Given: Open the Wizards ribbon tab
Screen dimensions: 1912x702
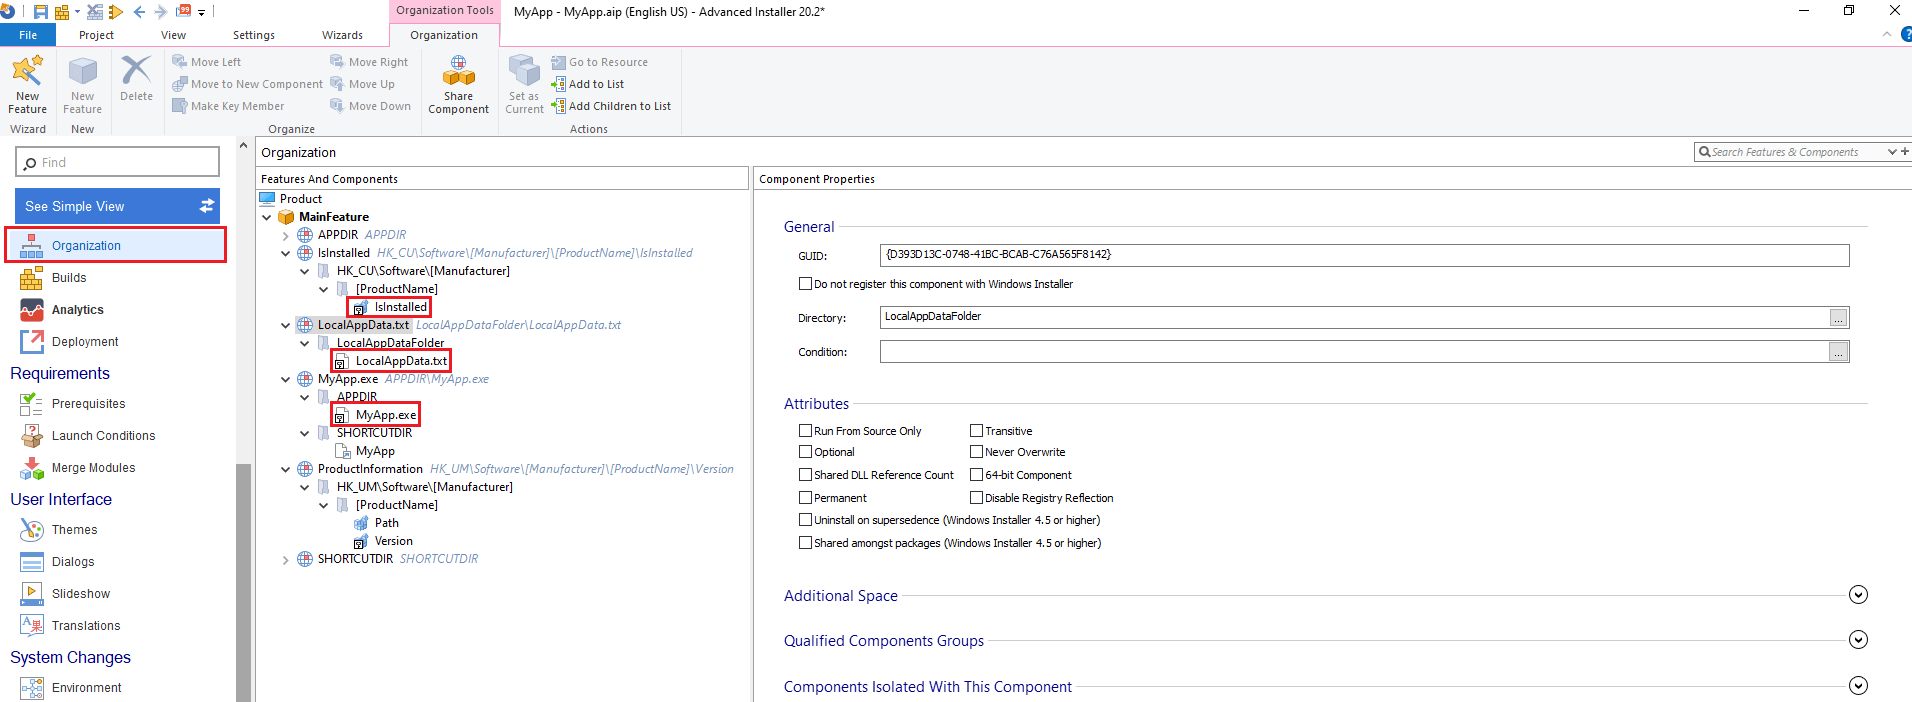Looking at the screenshot, I should pyautogui.click(x=342, y=35).
